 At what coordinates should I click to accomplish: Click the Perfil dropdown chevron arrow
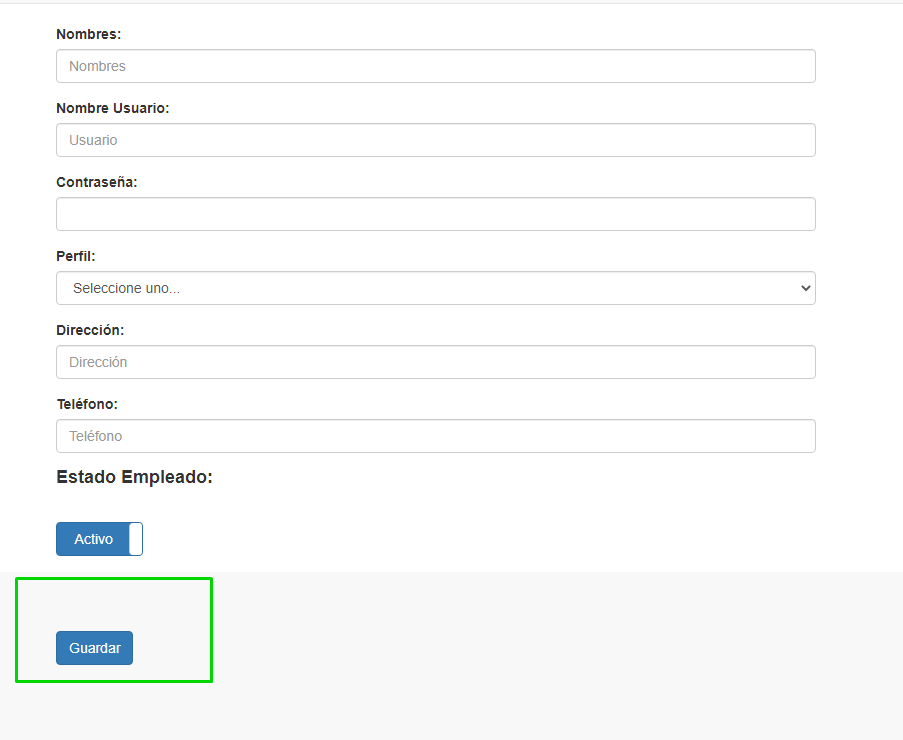(x=806, y=288)
